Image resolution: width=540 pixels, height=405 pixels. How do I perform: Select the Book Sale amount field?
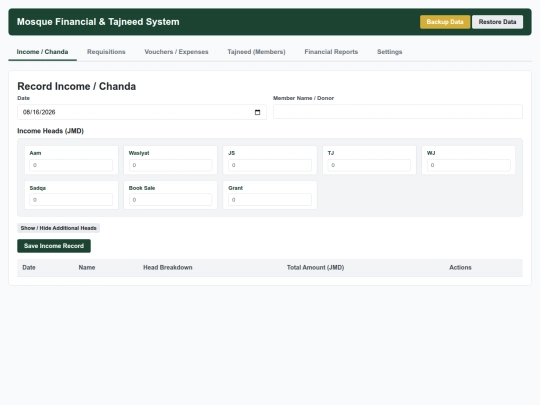click(170, 200)
